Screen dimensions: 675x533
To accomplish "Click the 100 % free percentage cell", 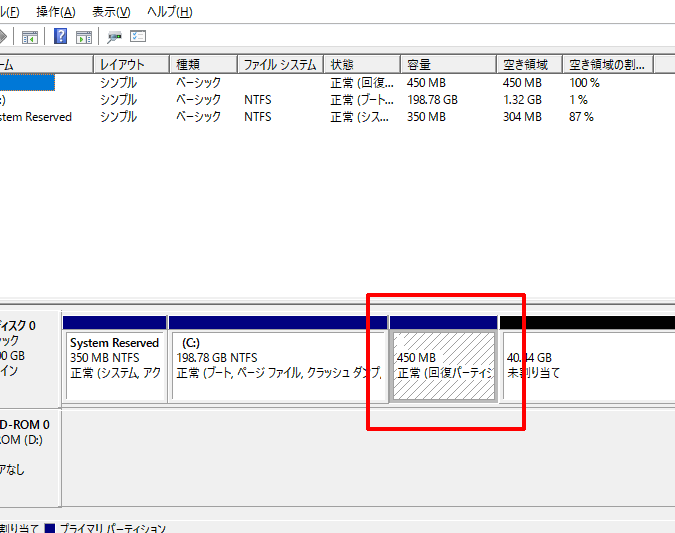I will pos(585,83).
